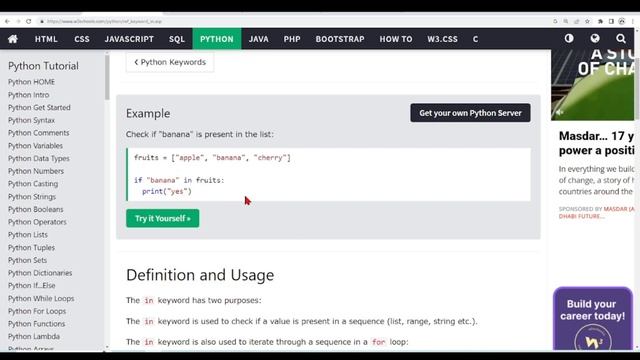Open the BOOTSTRAP tutorial tab
Viewport: 640px width, 360px height.
(340, 39)
